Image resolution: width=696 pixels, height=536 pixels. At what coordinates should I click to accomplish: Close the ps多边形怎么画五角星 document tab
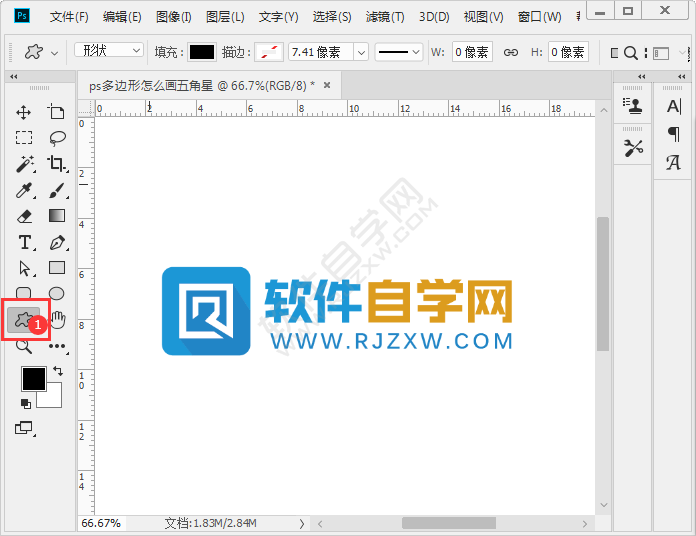(x=327, y=85)
